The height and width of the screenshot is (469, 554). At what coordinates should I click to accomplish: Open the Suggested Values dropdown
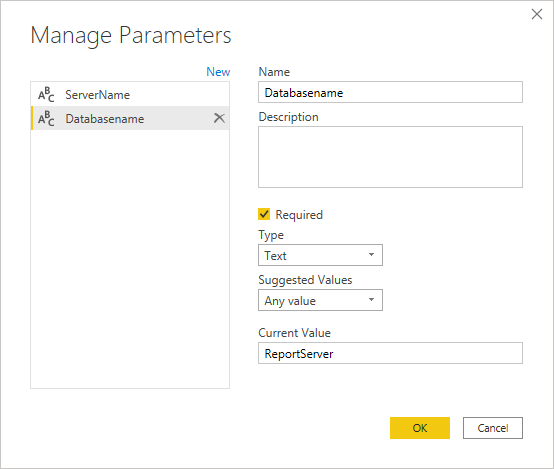[320, 300]
